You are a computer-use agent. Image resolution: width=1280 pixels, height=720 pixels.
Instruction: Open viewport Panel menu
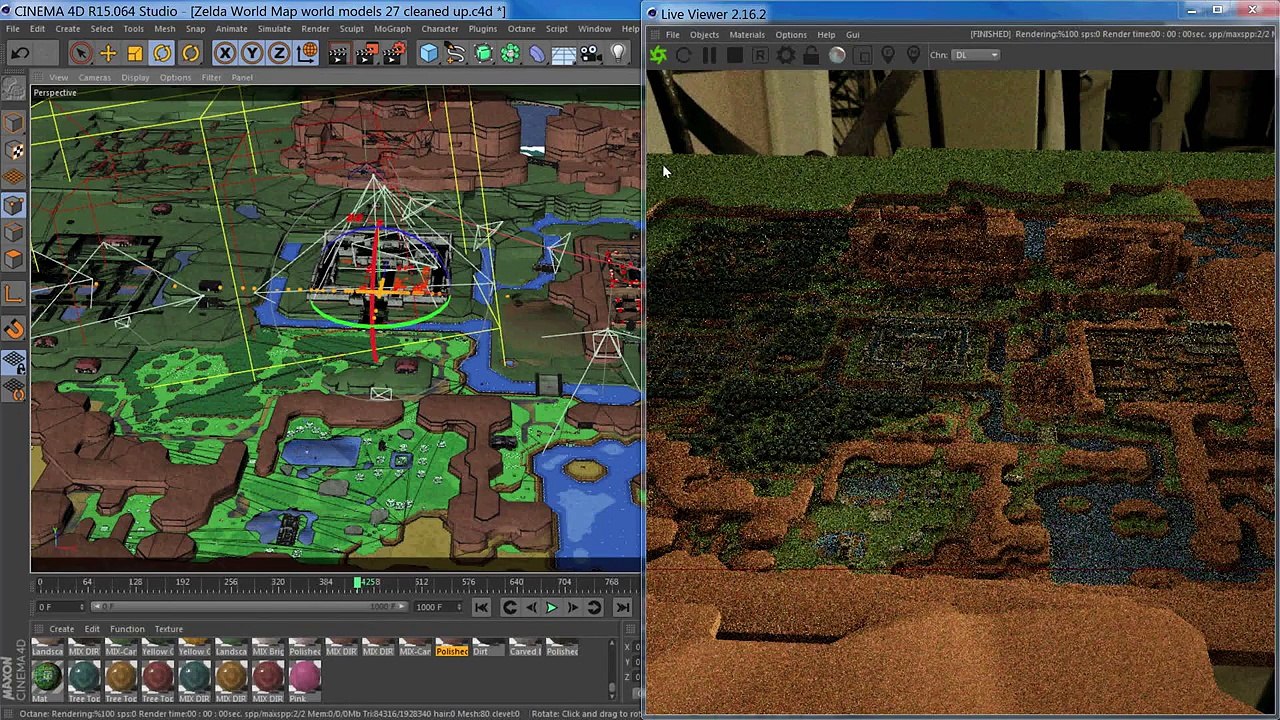pos(242,77)
